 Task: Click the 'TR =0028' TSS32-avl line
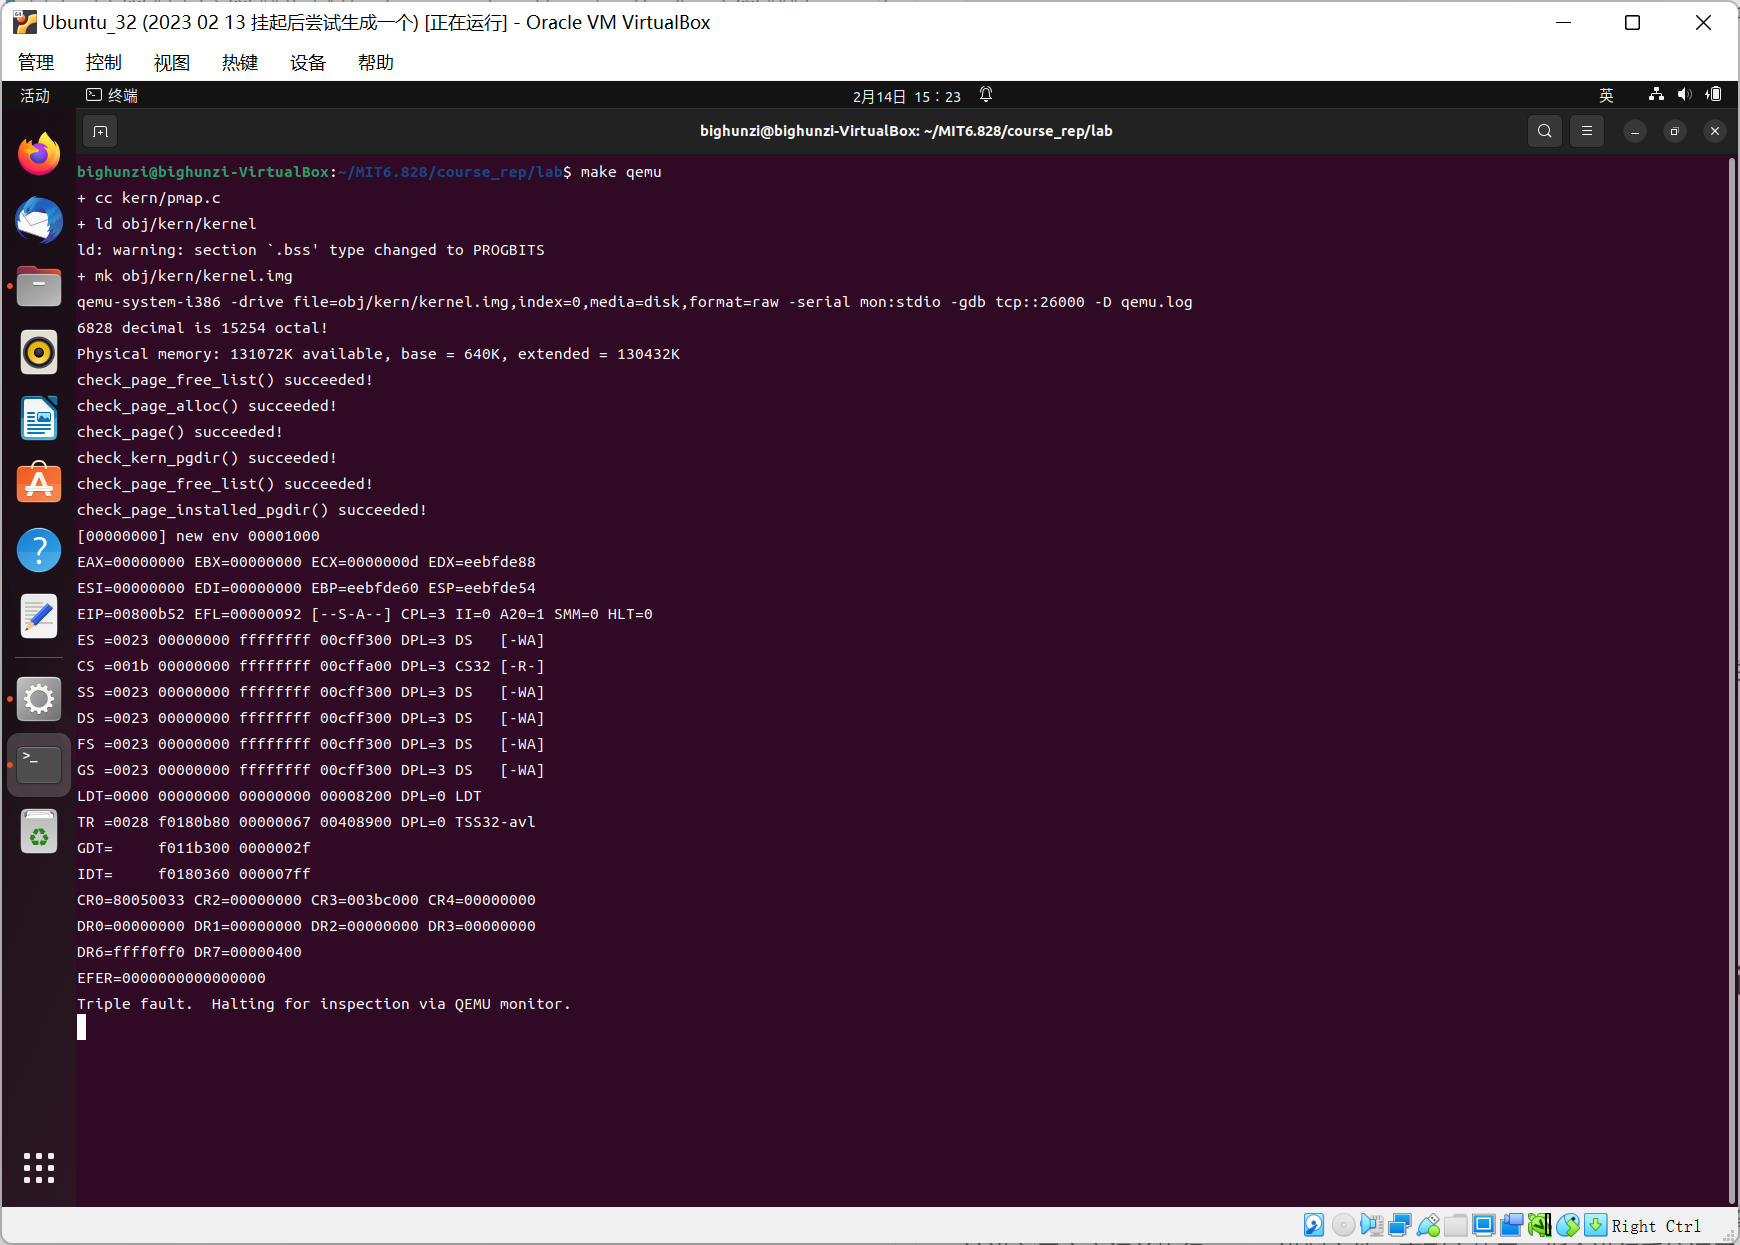pyautogui.click(x=306, y=822)
